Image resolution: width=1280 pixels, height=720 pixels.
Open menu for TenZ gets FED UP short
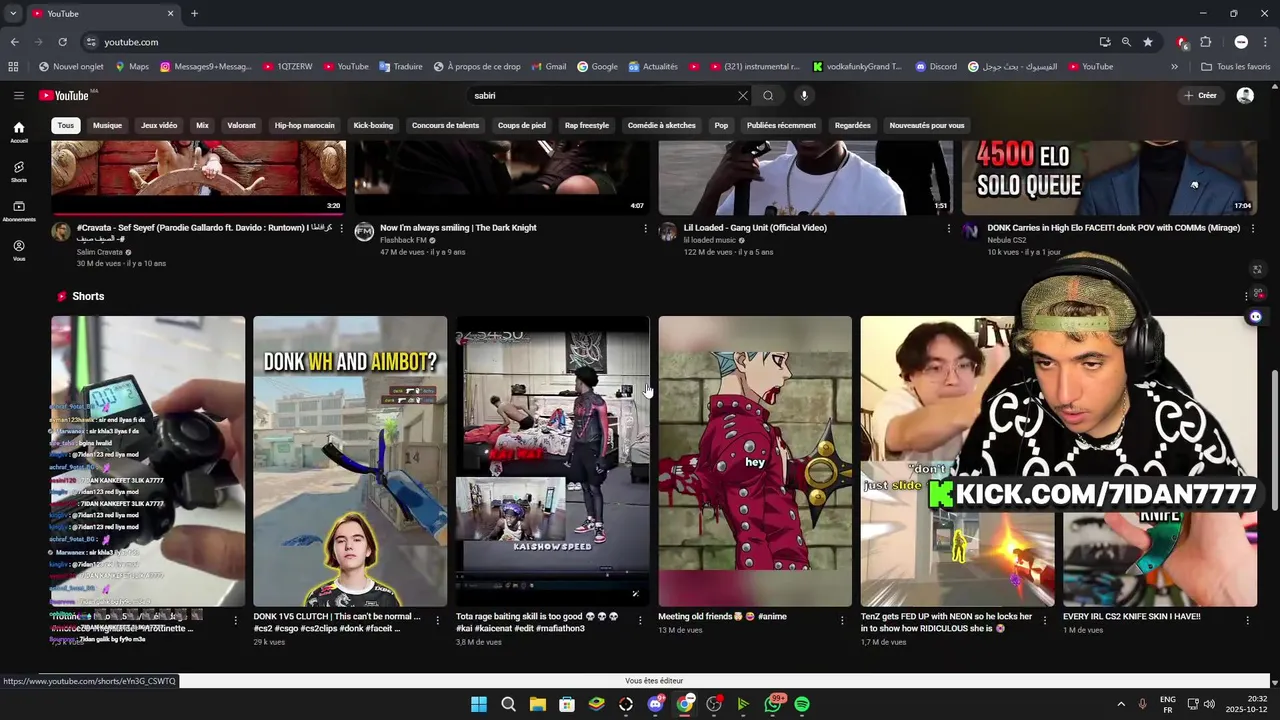click(1044, 621)
